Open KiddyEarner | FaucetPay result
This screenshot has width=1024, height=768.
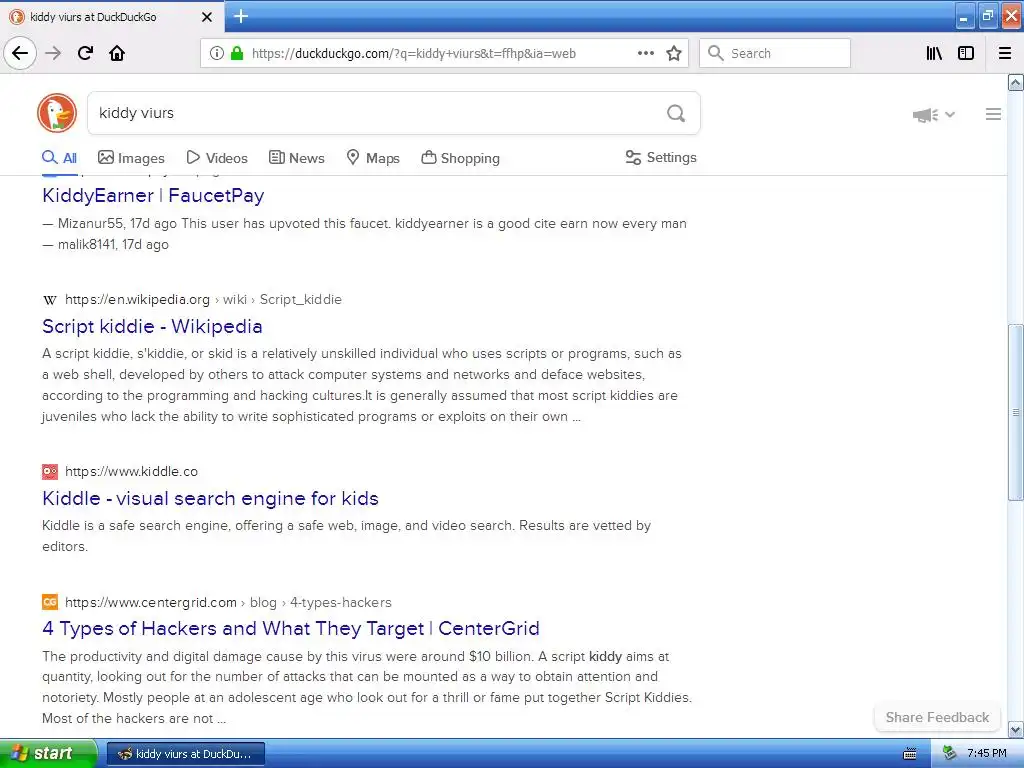153,195
